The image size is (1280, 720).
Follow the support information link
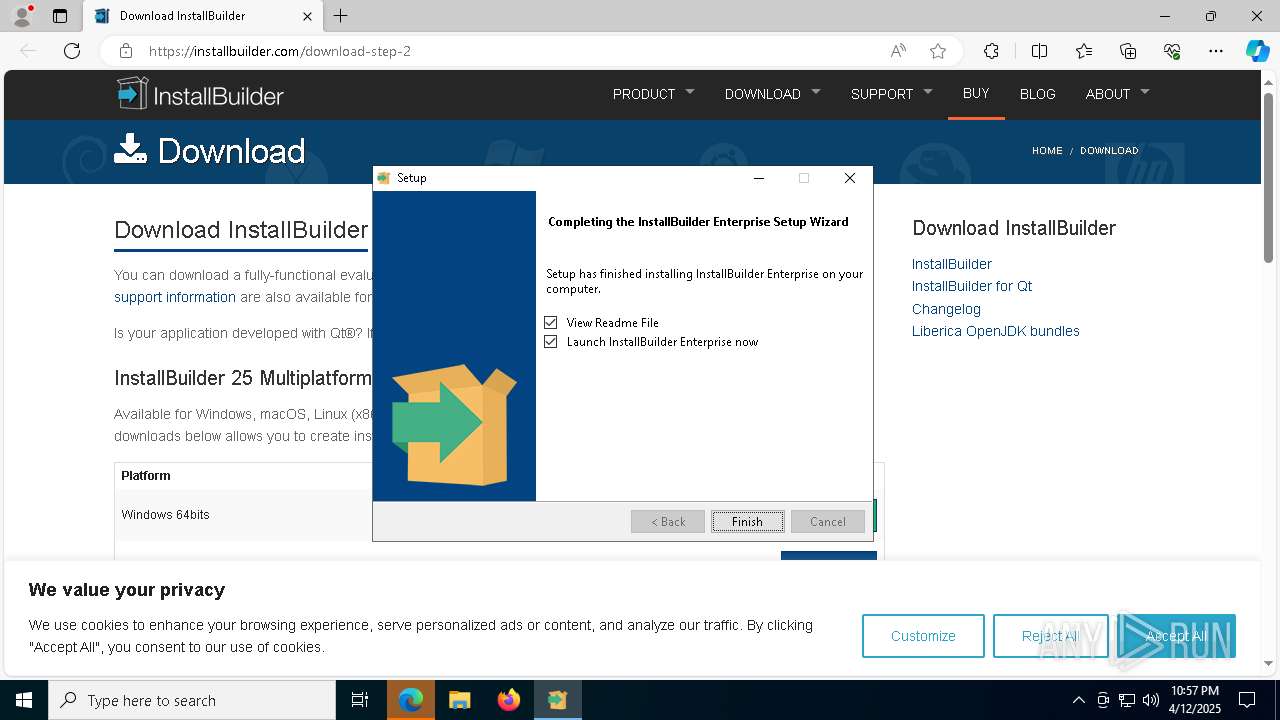tap(175, 297)
